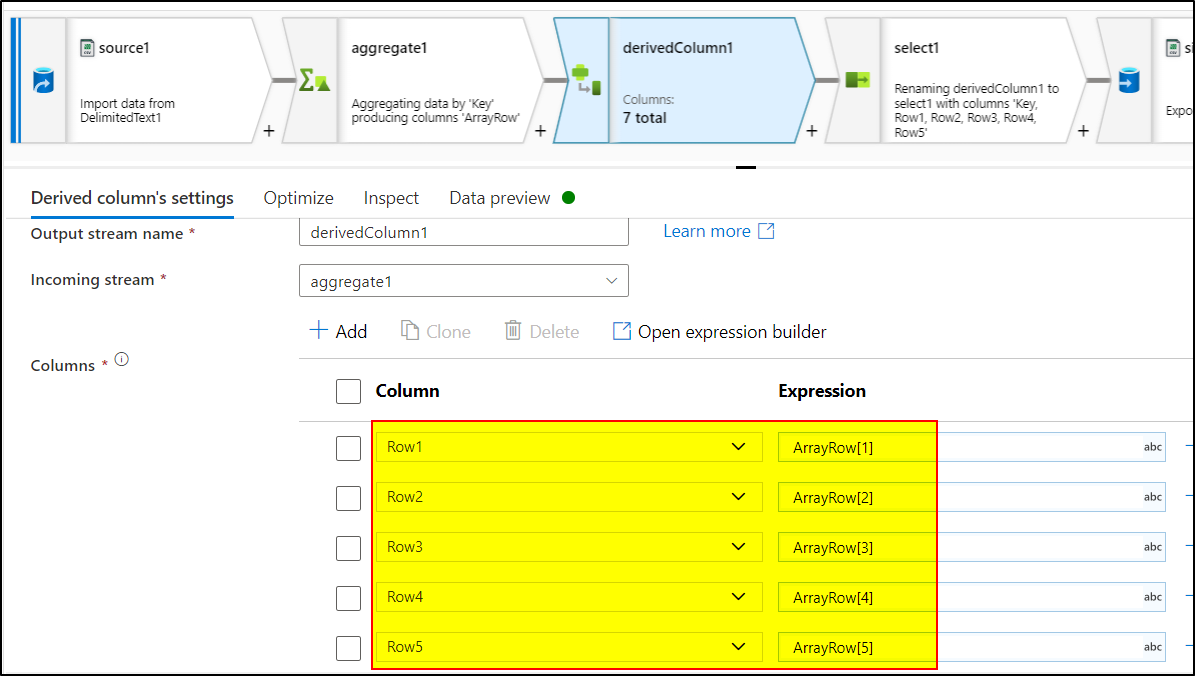1195x676 pixels.
Task: Click plus icon after select1 node
Action: pos(1083,131)
